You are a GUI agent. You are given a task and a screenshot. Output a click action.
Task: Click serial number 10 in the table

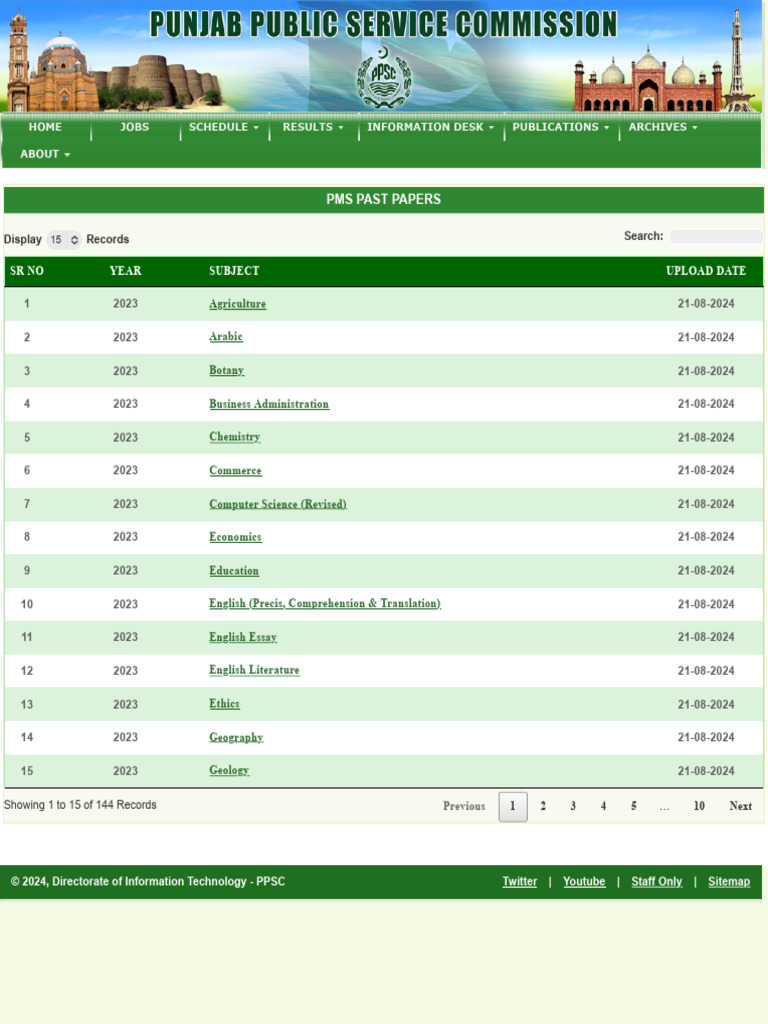coord(27,604)
